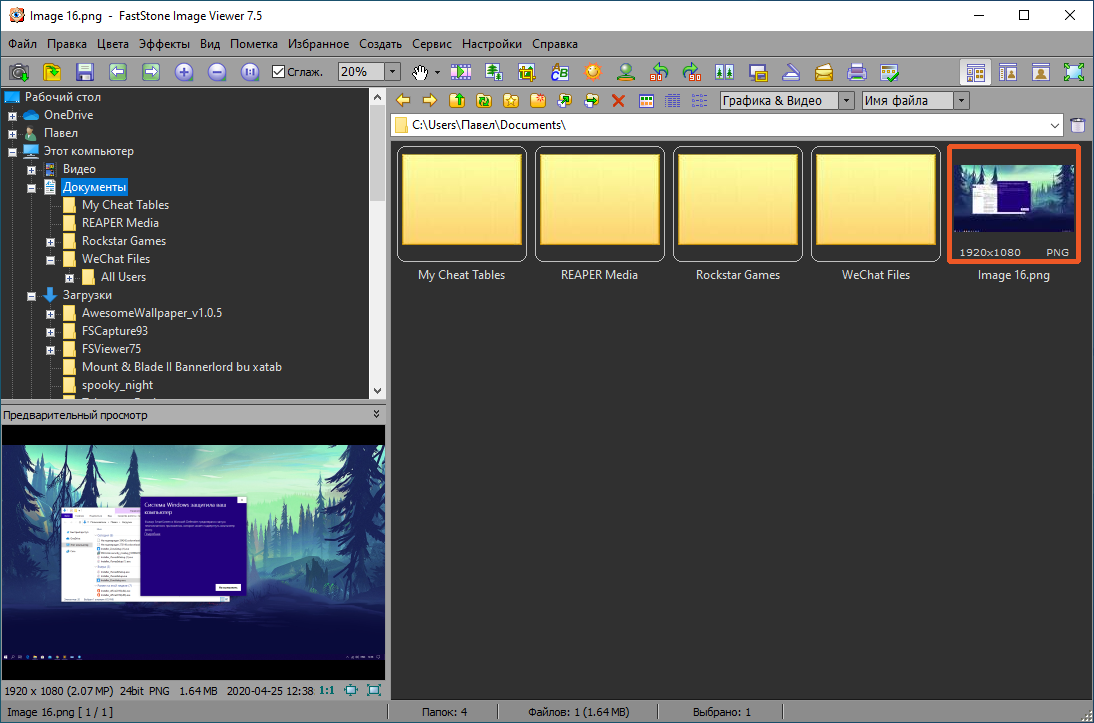Viewport: 1094px width, 723px height.
Task: Switch to details list view icon
Action: pos(673,101)
